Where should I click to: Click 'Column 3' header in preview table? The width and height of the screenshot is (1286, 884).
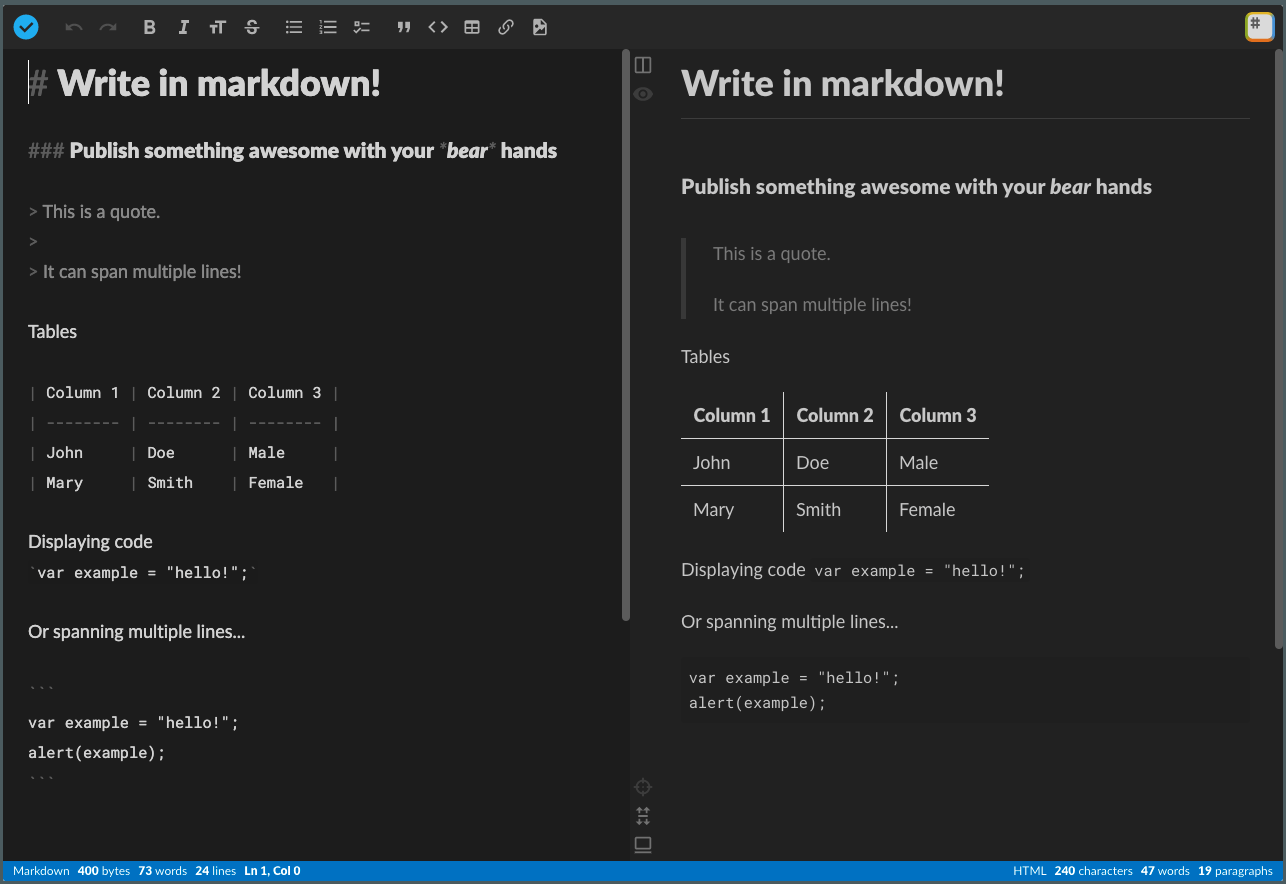pos(938,415)
